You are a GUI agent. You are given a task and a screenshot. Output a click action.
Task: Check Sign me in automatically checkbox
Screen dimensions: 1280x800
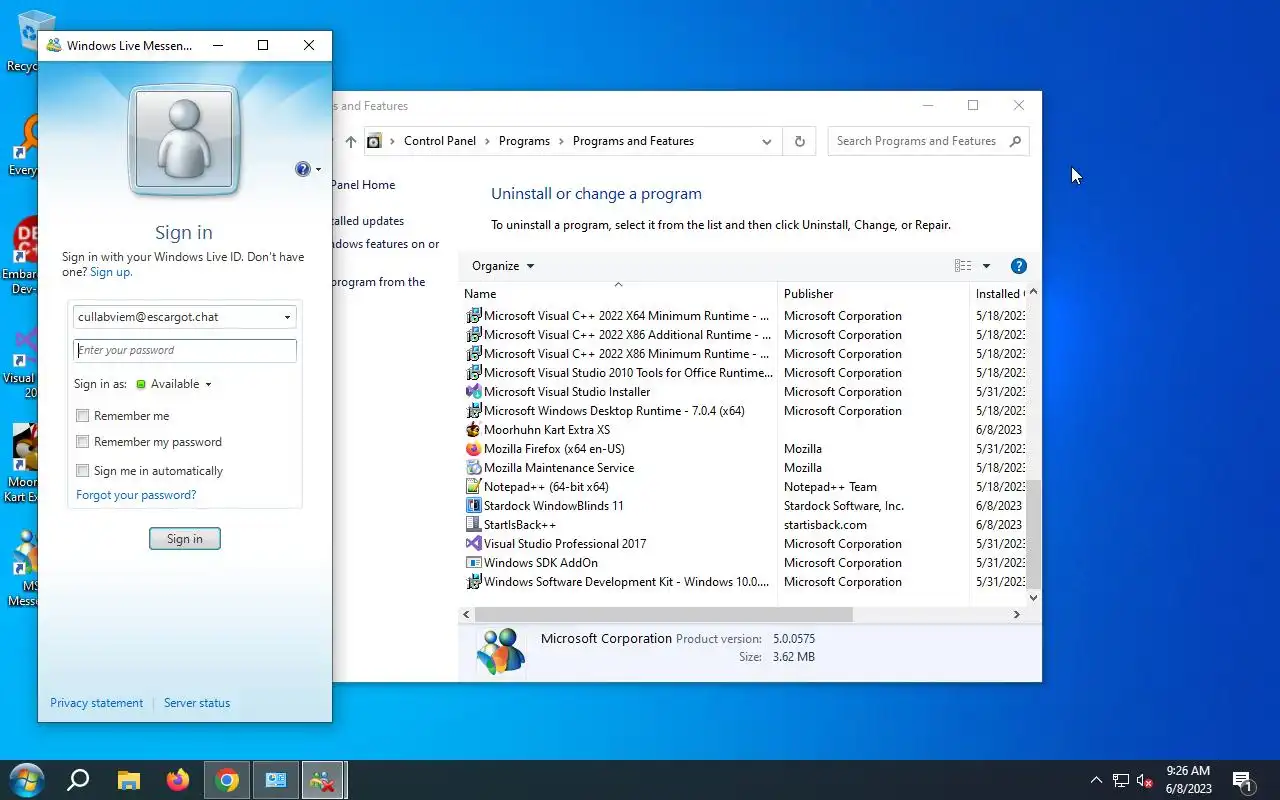83,471
